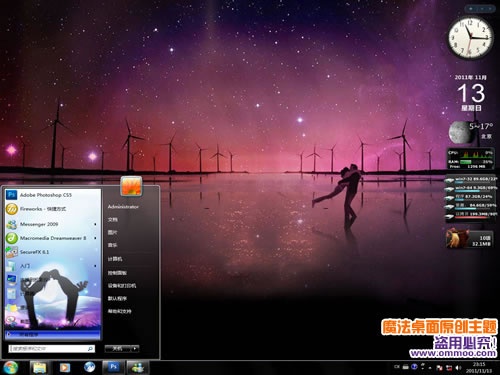500x375 pixels.
Task: Switch to Photoshop on the taskbar
Action: (x=113, y=367)
